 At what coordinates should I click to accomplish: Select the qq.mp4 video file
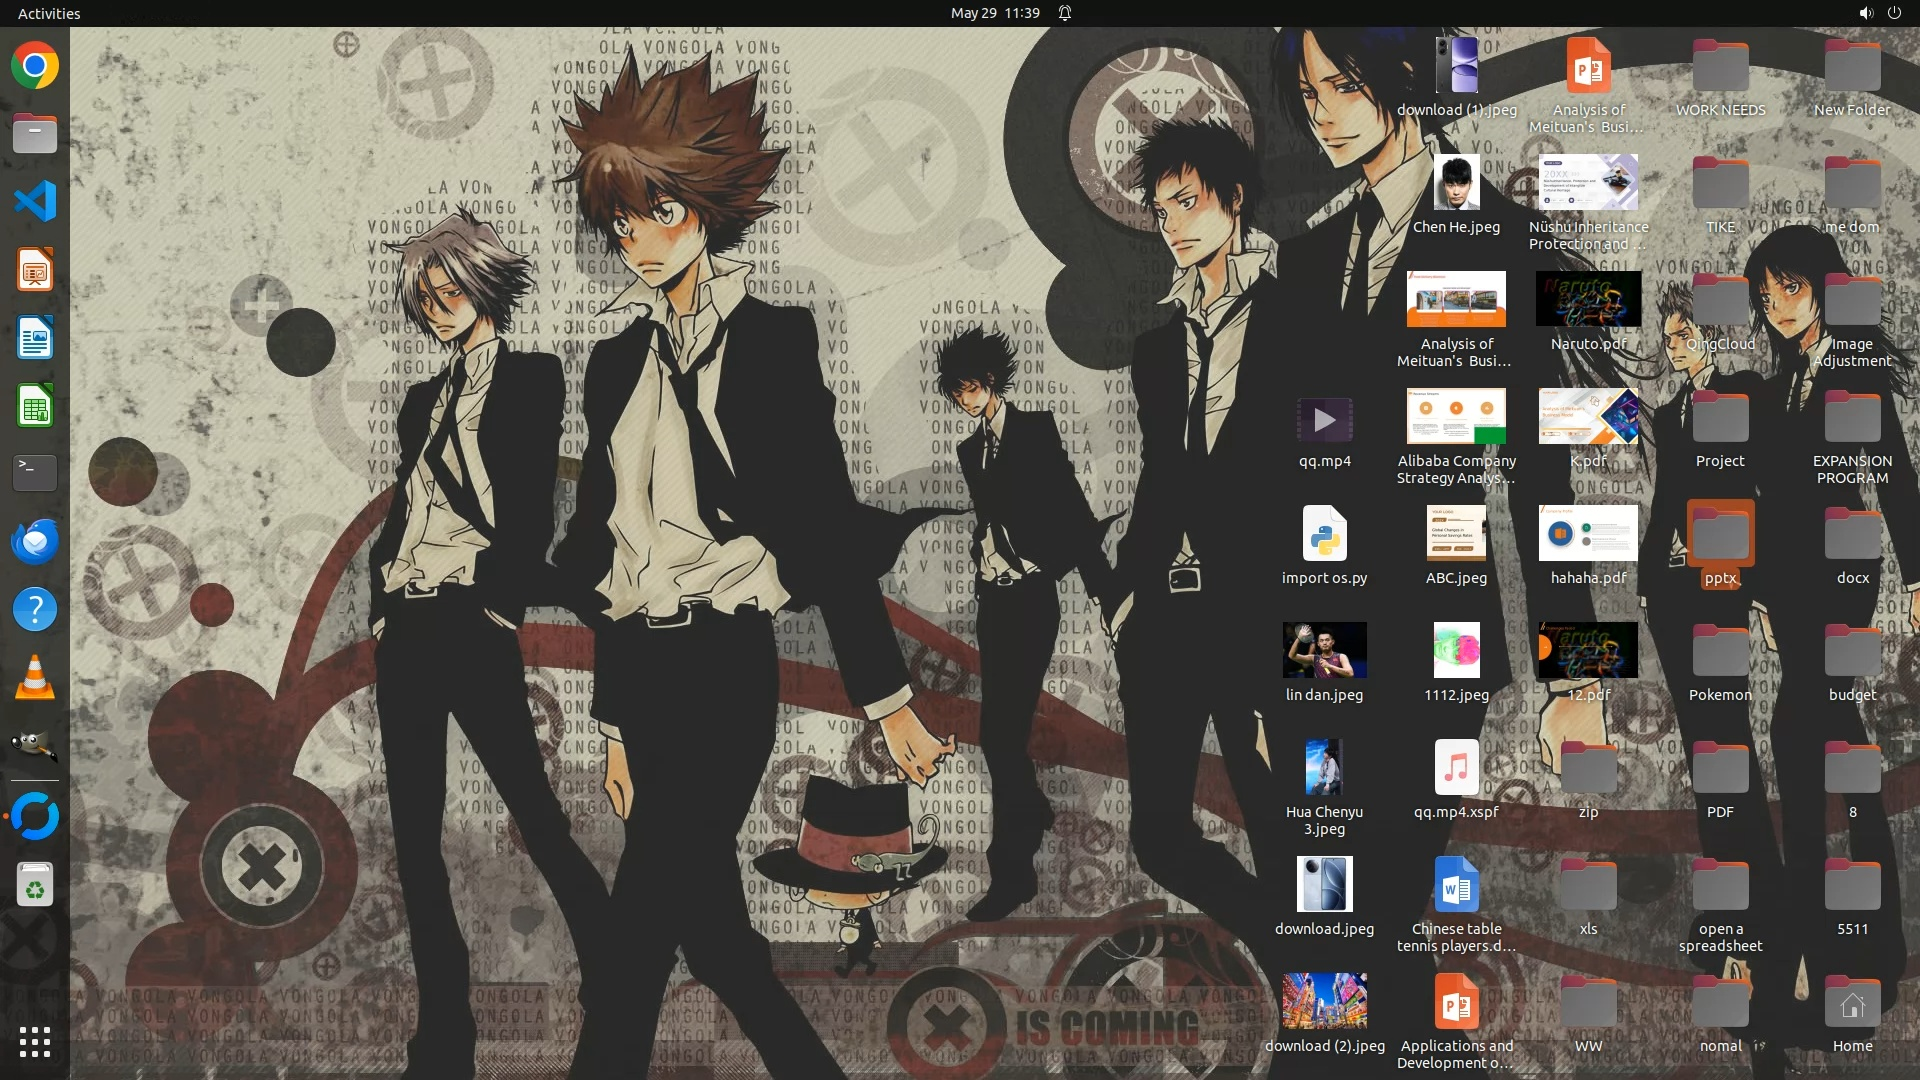click(x=1324, y=420)
